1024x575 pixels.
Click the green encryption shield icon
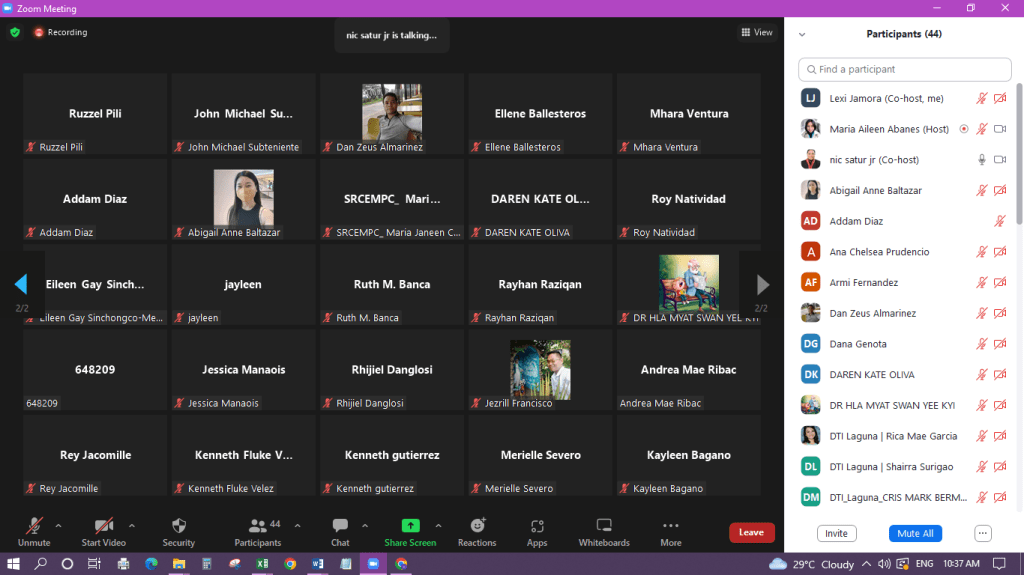[x=15, y=32]
